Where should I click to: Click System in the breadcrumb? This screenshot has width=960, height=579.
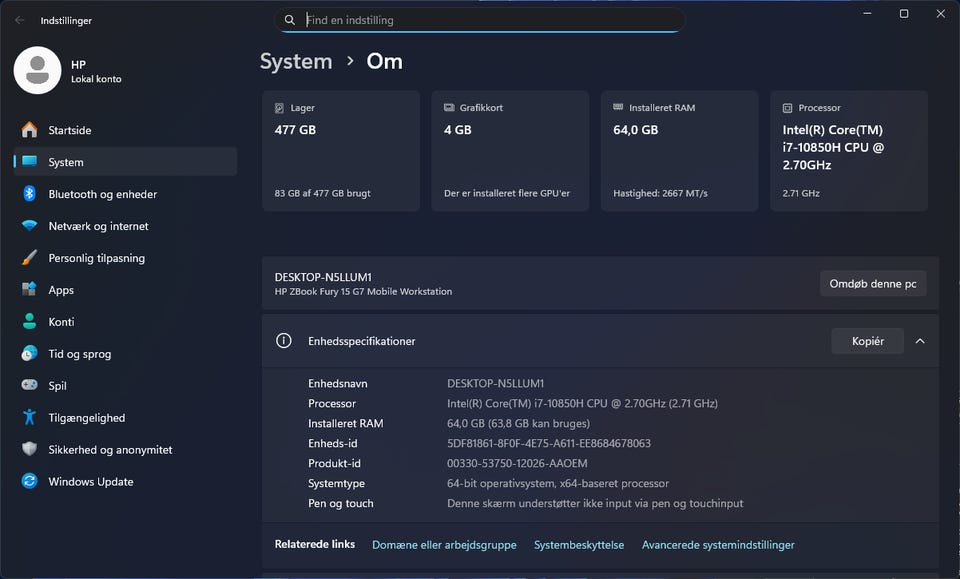tap(296, 61)
